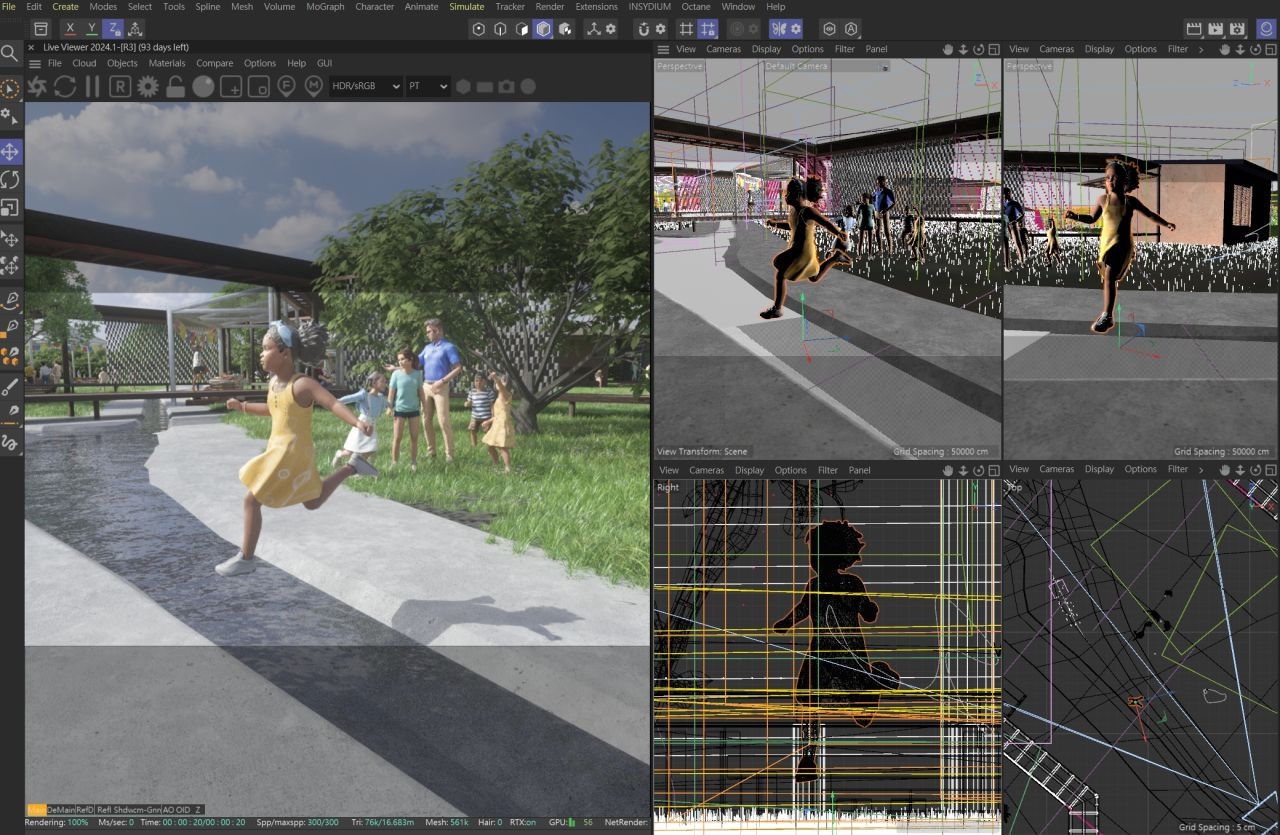
Task: Open the HDR/sRGB color space dropdown
Action: [365, 87]
